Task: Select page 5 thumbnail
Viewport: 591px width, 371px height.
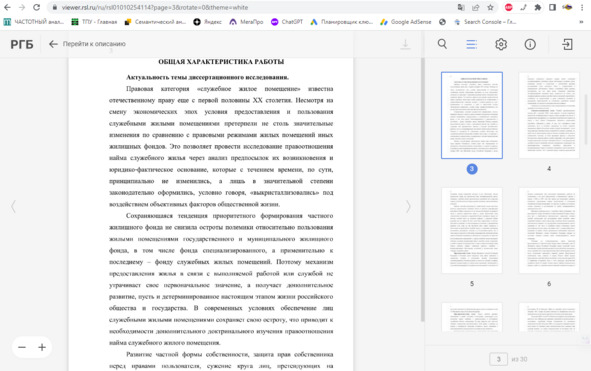Action: coord(472,230)
